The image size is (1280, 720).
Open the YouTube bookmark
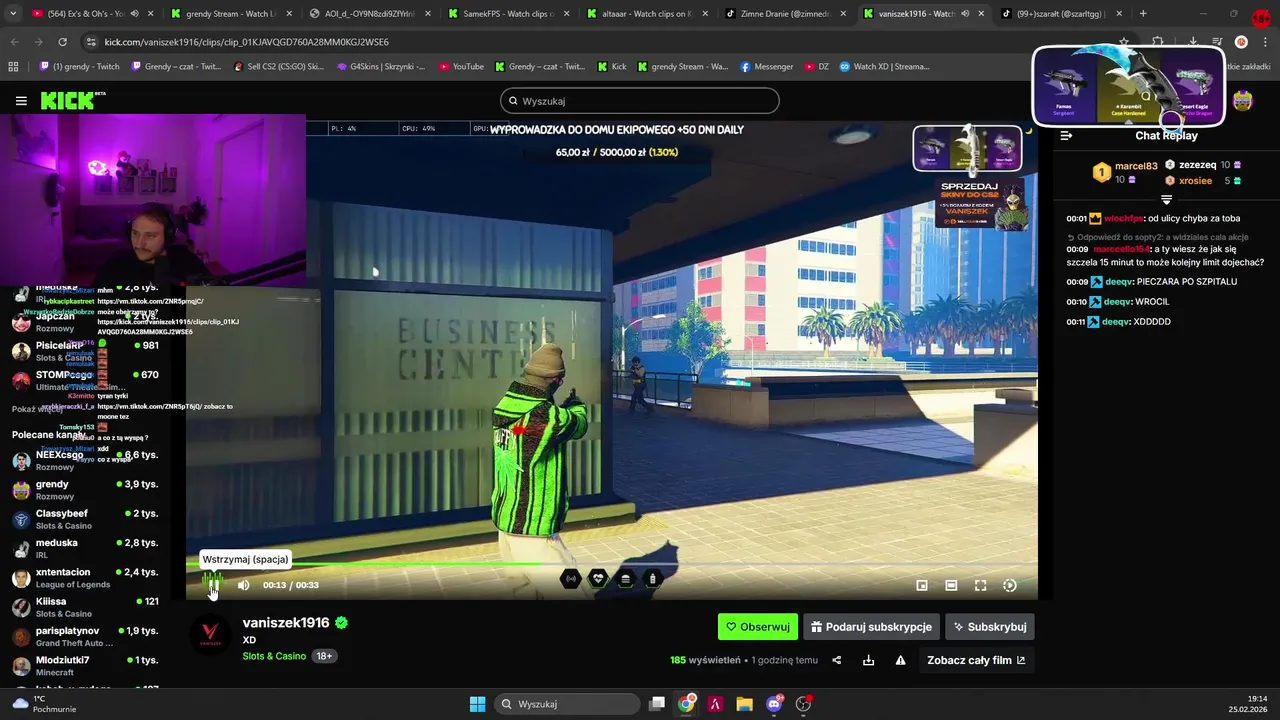coord(460,67)
